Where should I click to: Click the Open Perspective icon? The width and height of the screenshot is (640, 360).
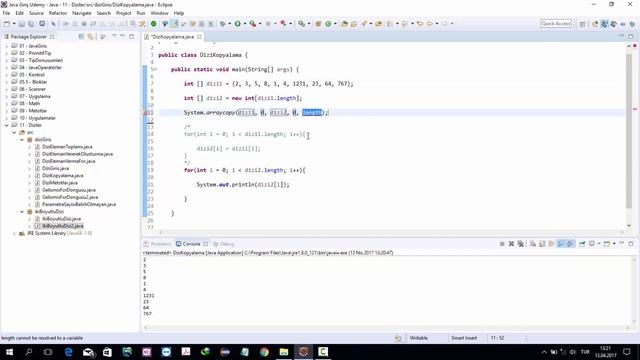click(x=582, y=24)
